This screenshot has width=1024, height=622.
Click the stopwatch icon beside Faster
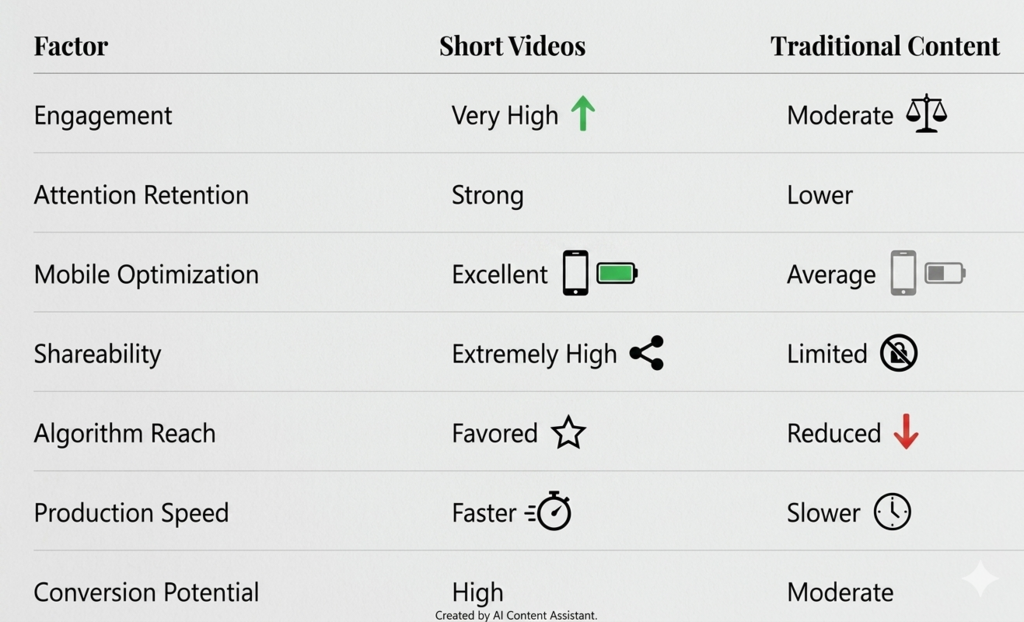549,511
